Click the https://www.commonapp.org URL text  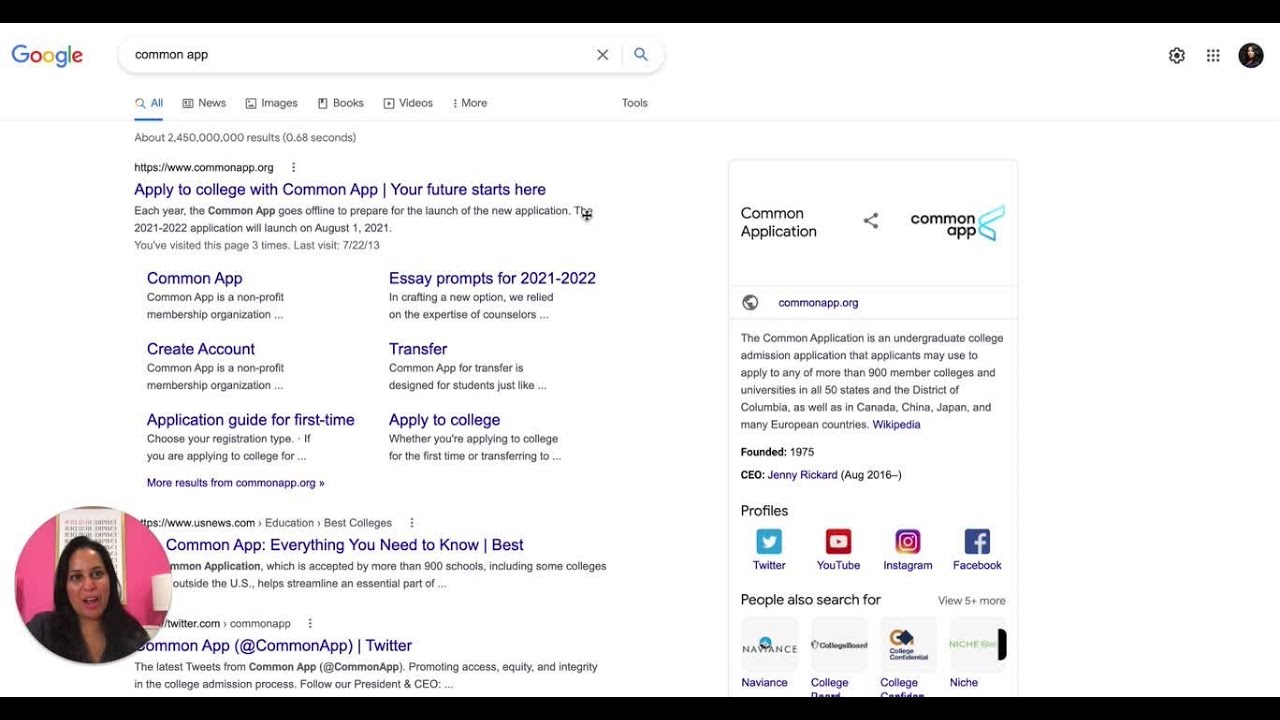point(204,167)
